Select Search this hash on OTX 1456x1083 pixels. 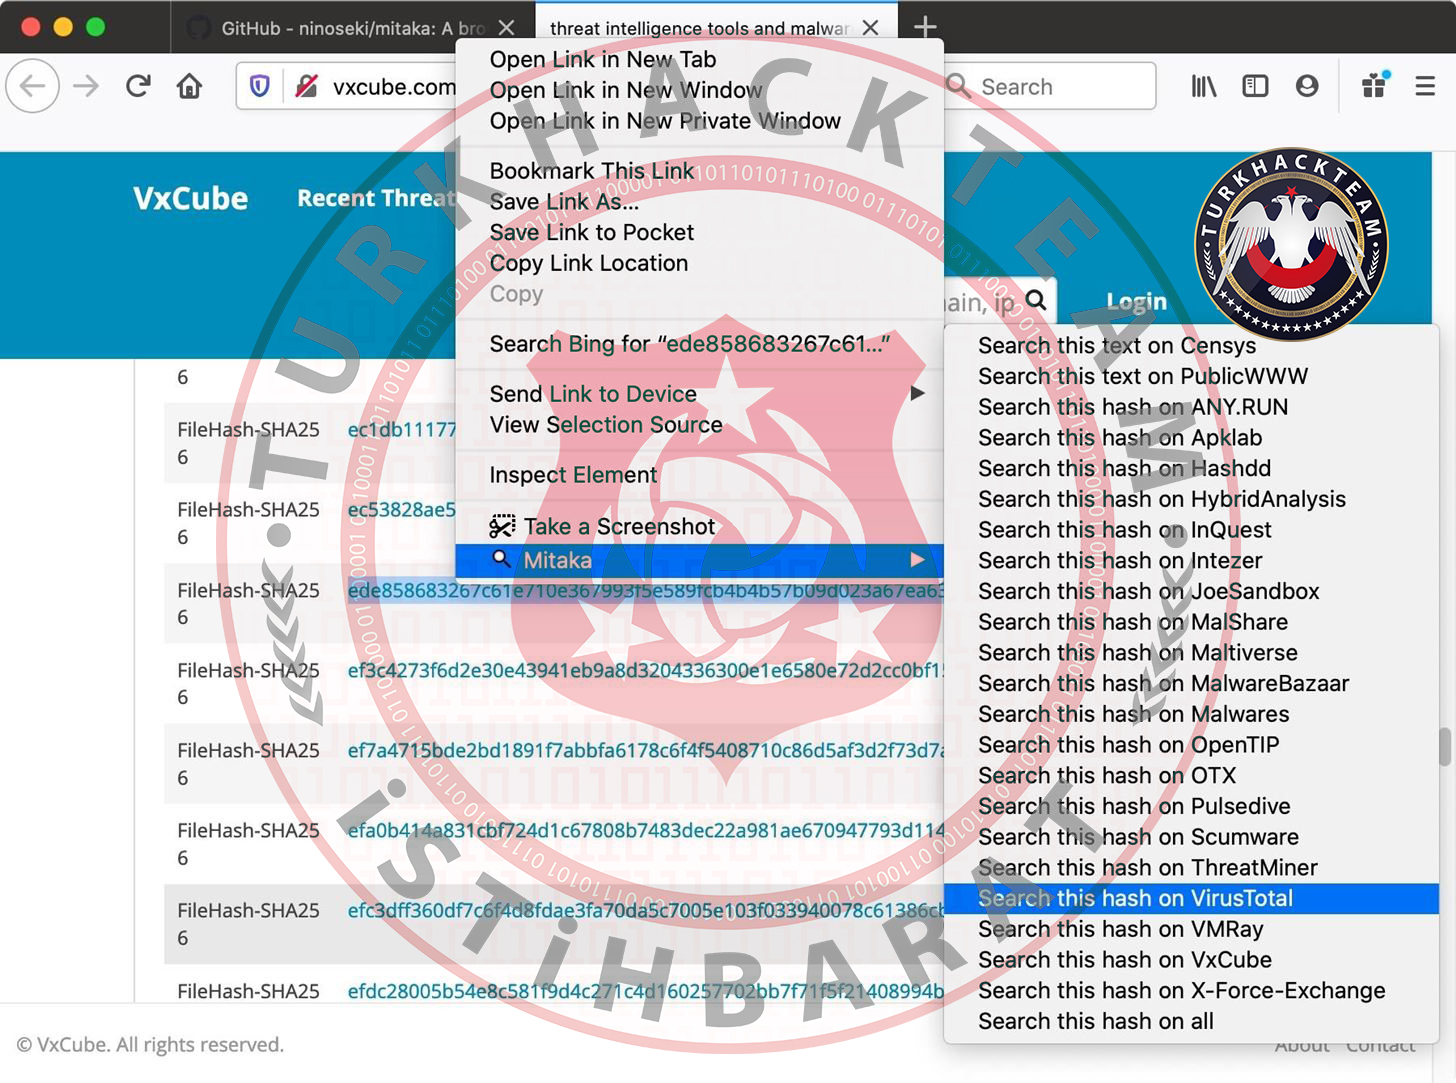pyautogui.click(x=1191, y=776)
